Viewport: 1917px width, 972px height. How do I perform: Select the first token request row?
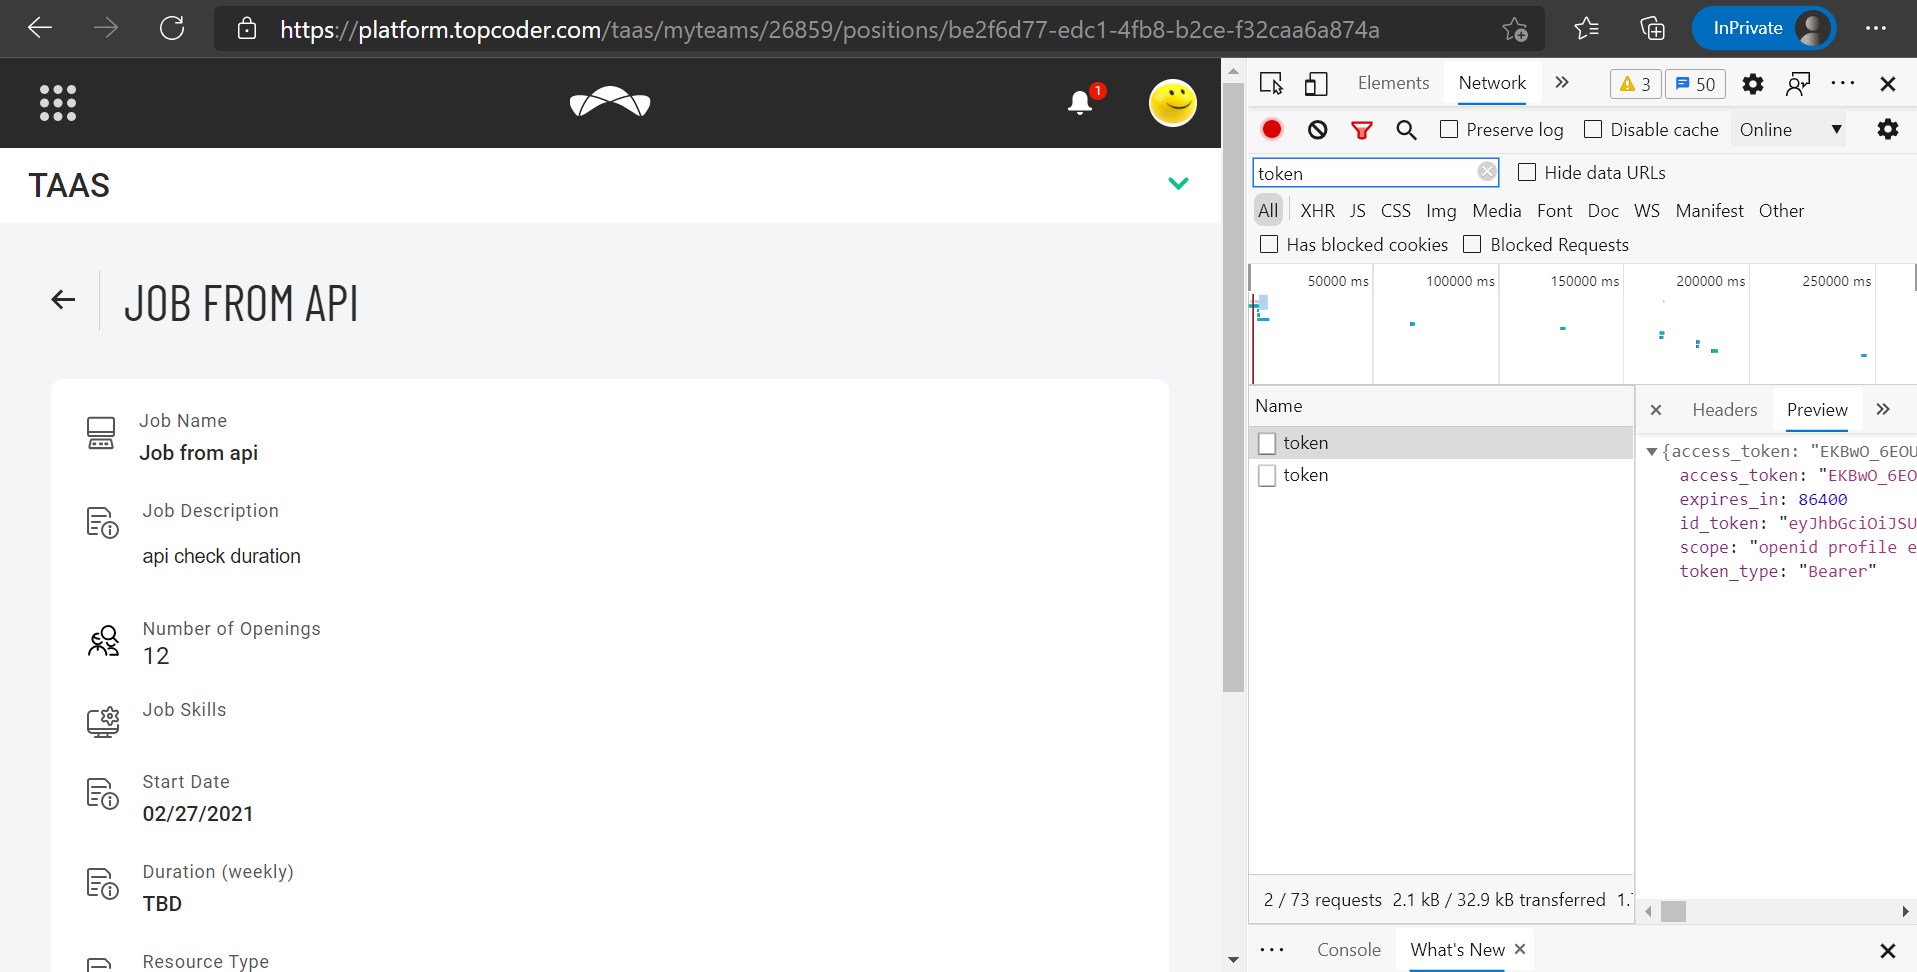(x=1441, y=443)
